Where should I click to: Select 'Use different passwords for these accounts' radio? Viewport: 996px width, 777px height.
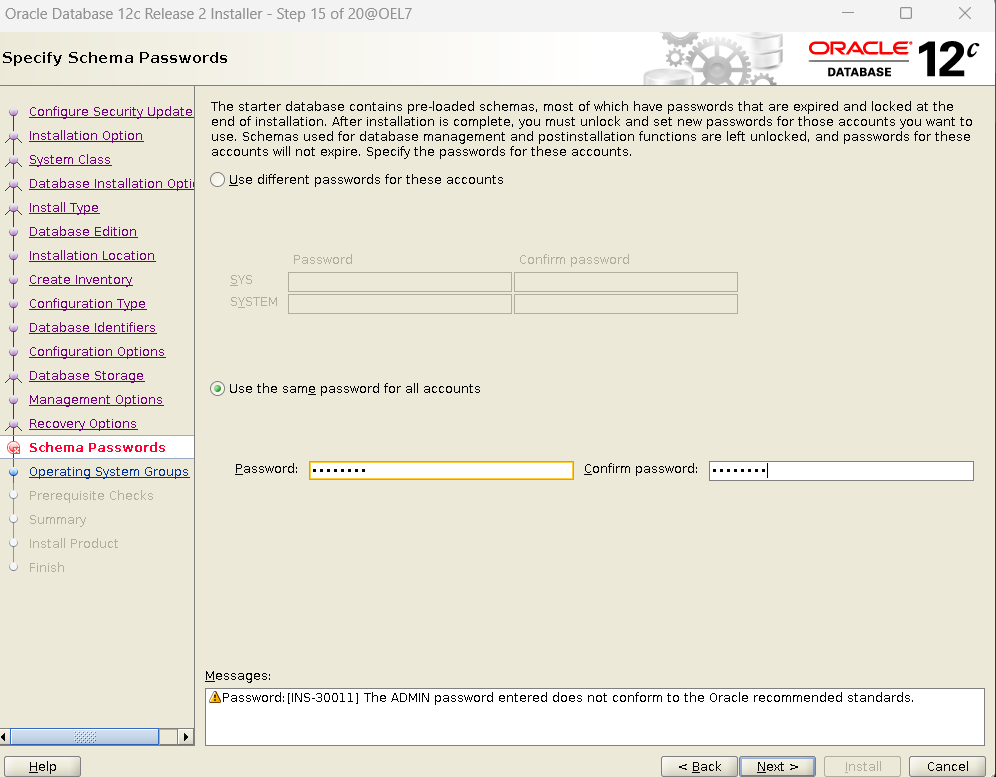pyautogui.click(x=217, y=180)
